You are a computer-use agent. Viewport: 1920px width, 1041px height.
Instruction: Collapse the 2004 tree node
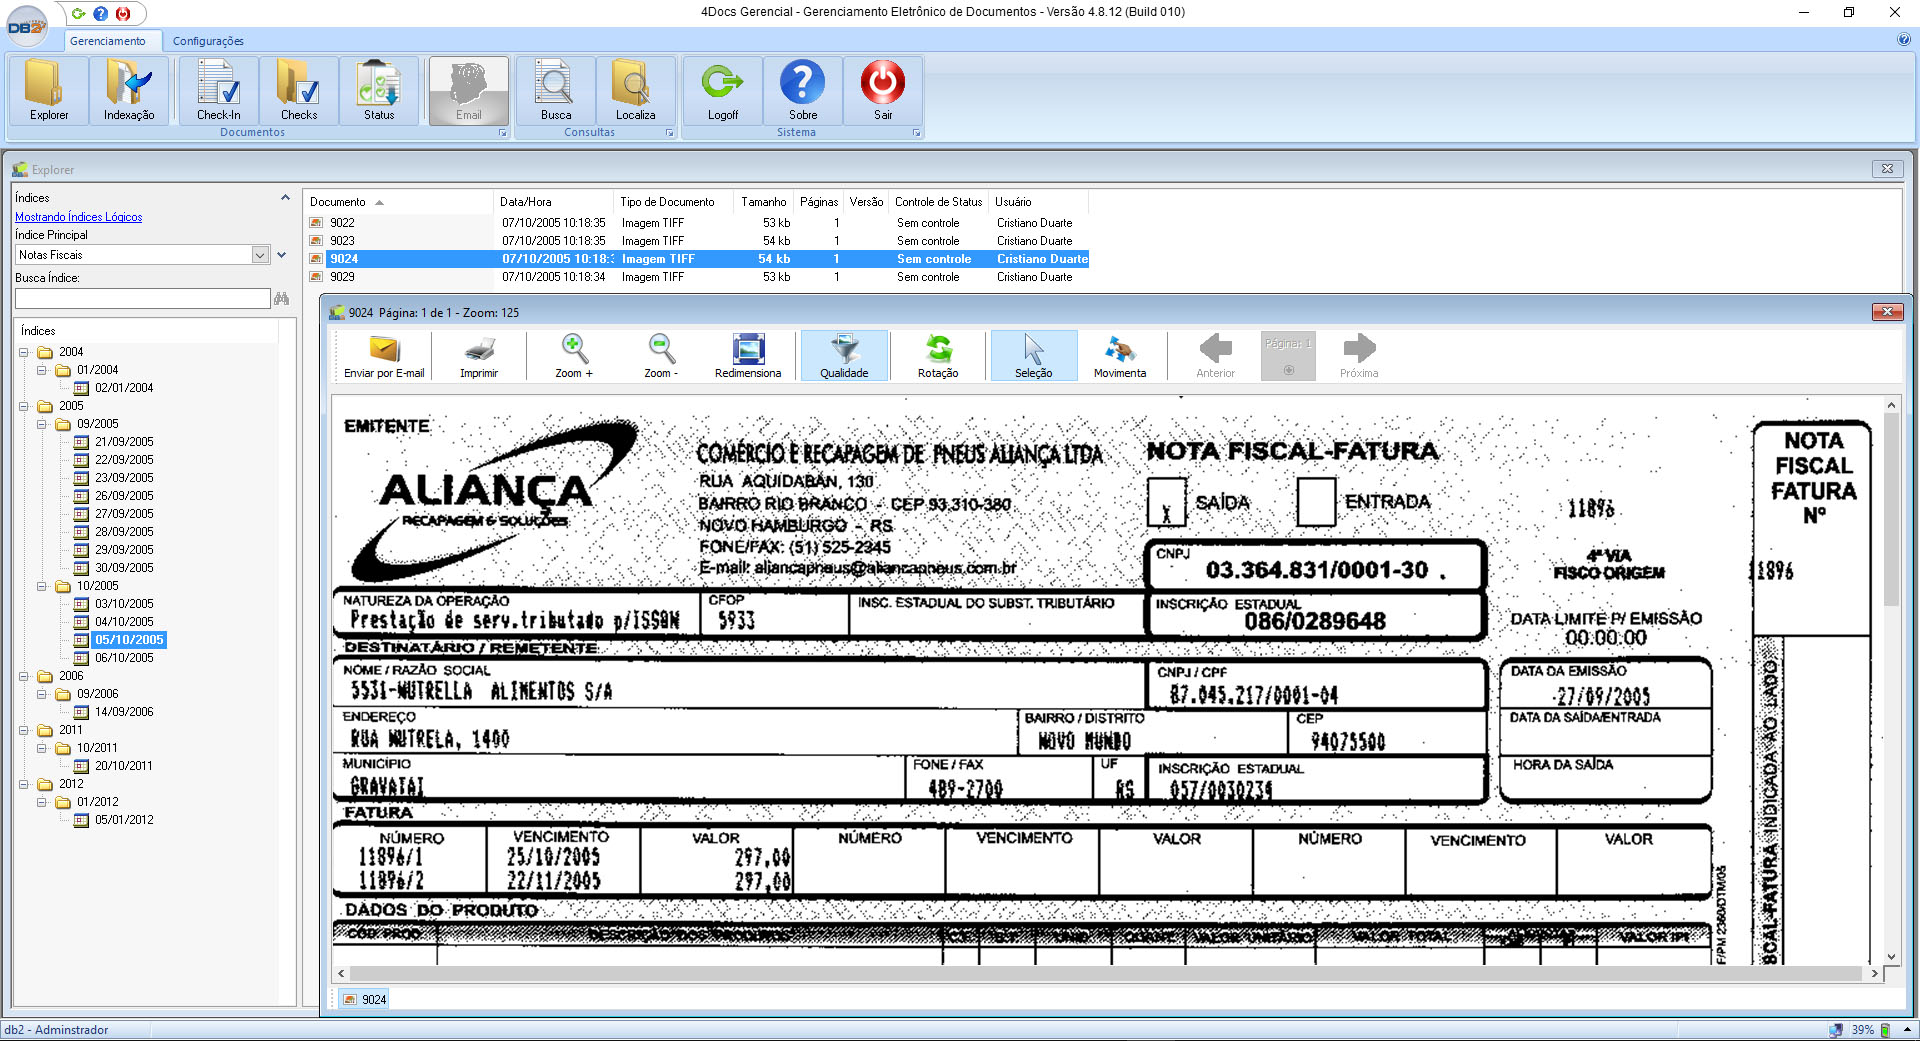point(24,352)
